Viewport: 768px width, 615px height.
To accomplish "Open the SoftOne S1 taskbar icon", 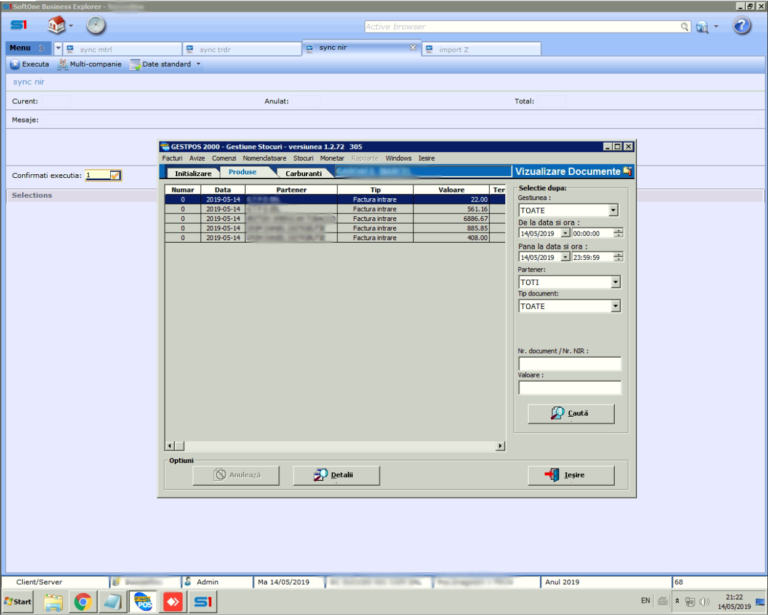I will click(x=203, y=602).
